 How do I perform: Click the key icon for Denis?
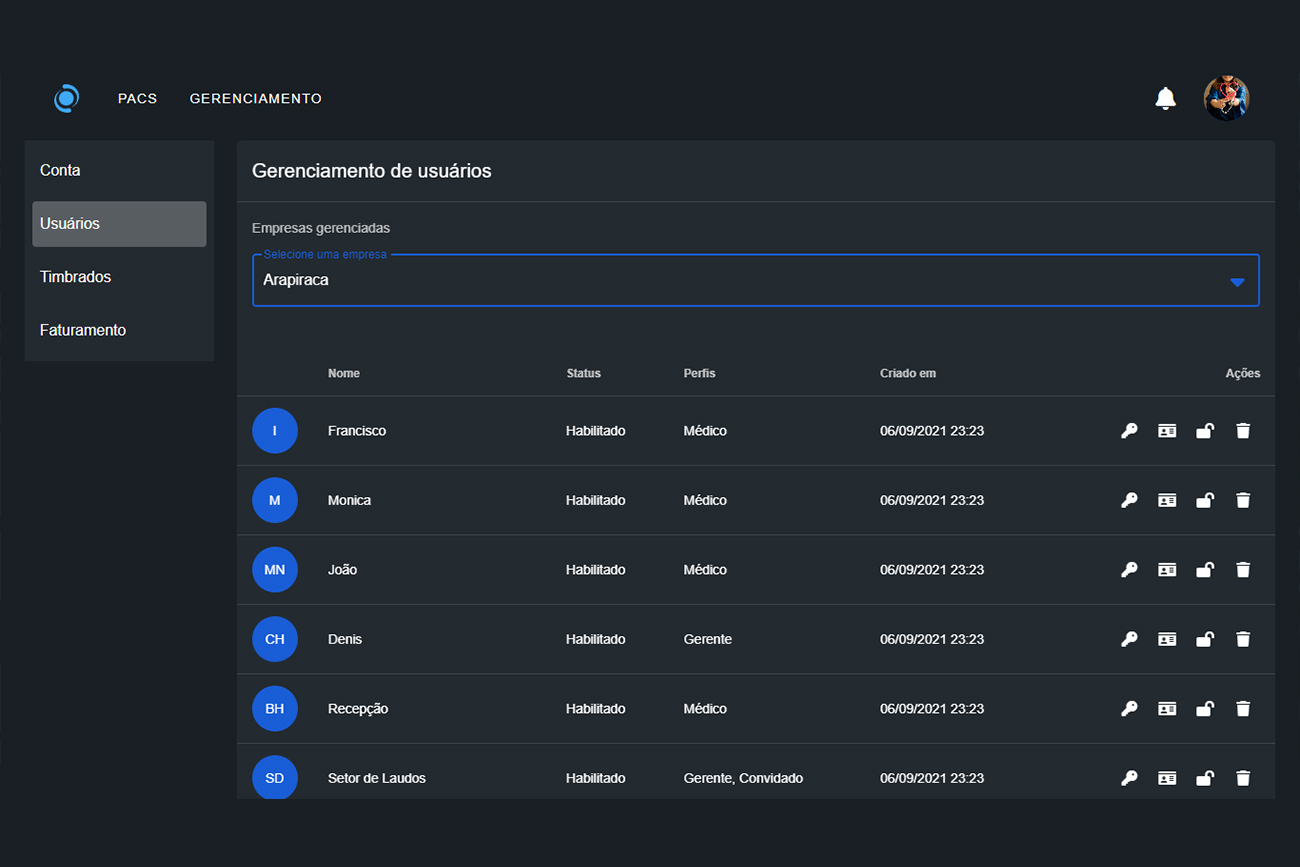[1129, 639]
